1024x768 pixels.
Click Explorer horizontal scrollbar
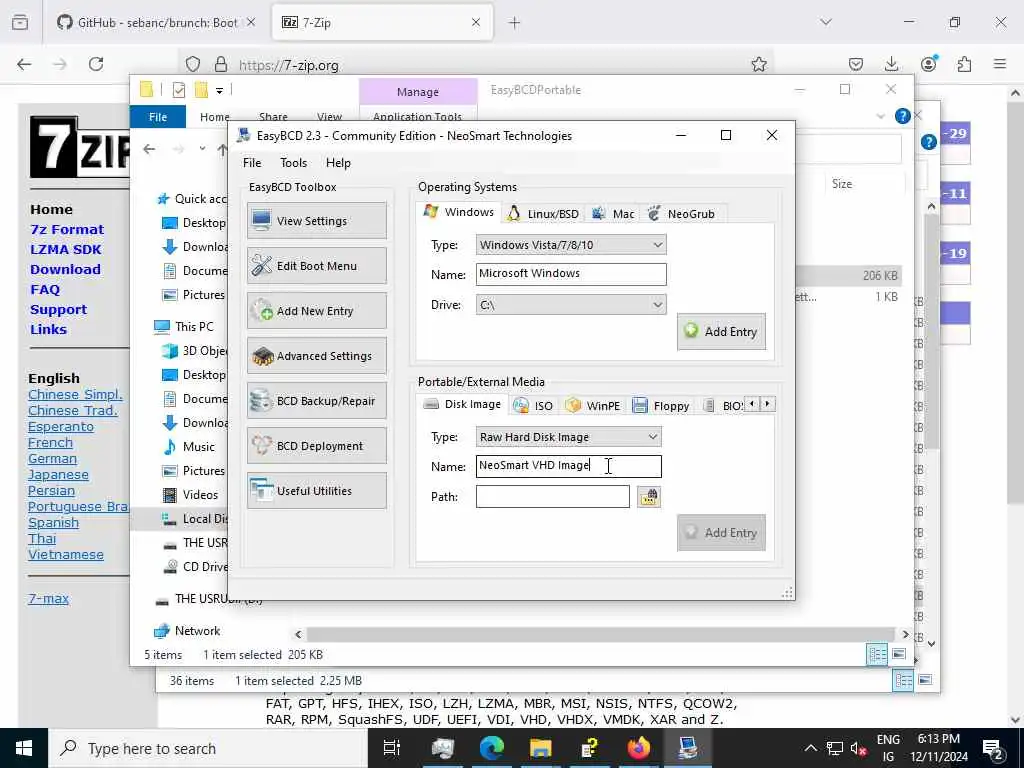click(x=600, y=634)
